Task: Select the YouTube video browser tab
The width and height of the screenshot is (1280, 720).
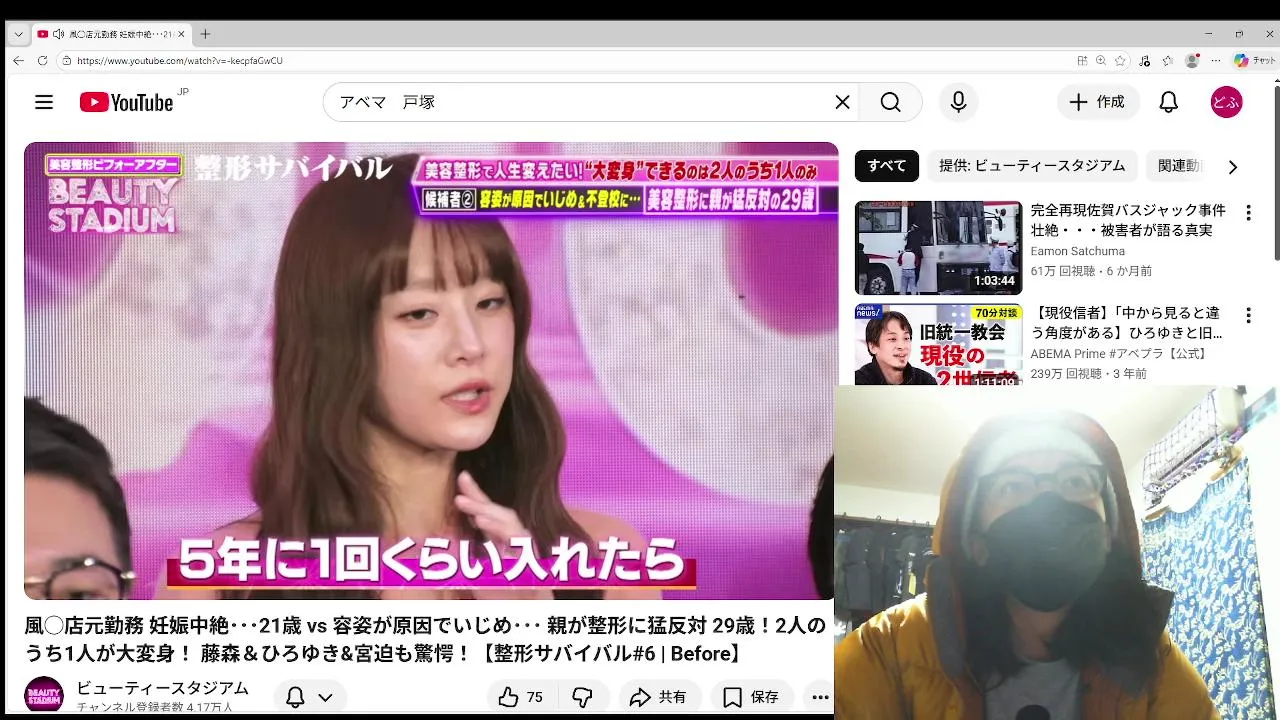Action: pos(110,34)
